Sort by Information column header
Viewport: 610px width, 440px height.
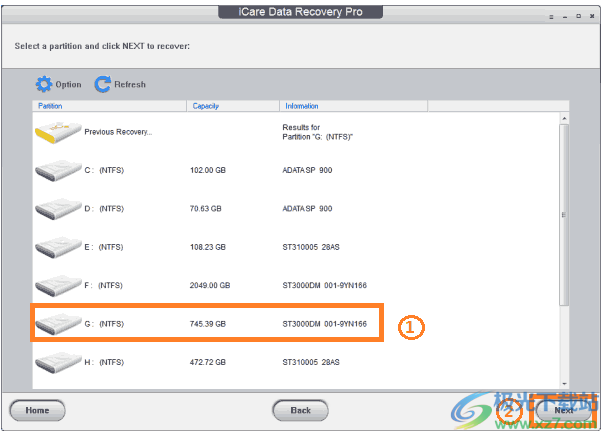click(x=354, y=106)
